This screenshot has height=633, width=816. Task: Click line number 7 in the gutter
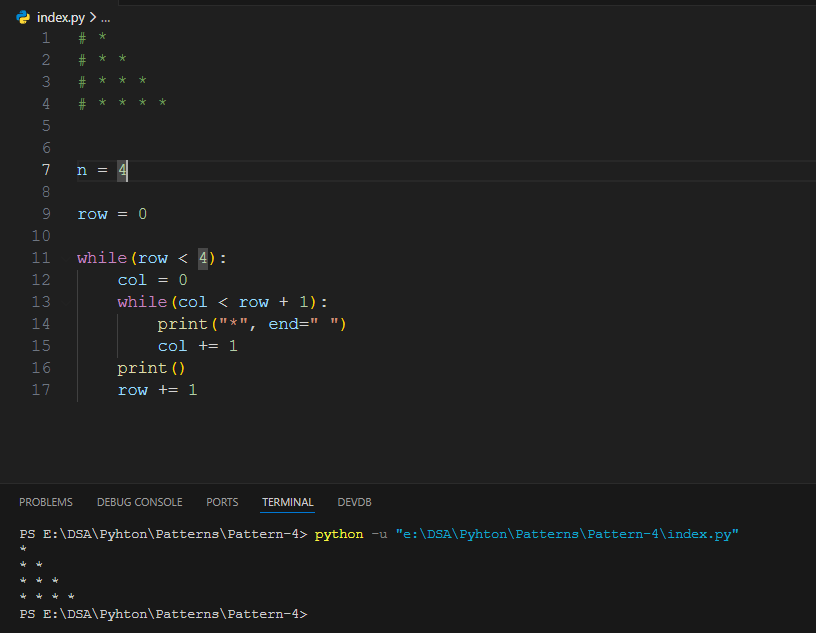46,170
